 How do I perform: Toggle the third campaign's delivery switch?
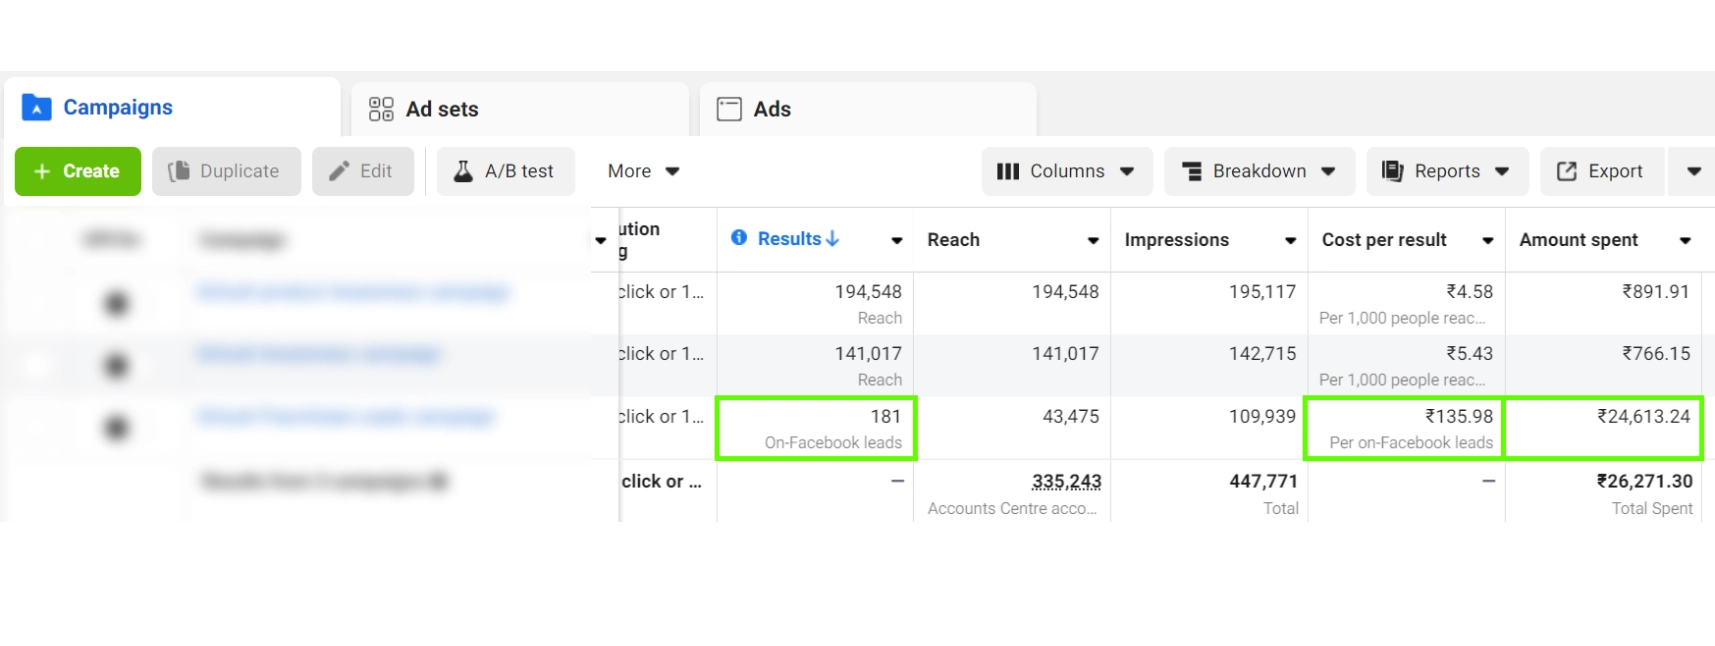117,428
